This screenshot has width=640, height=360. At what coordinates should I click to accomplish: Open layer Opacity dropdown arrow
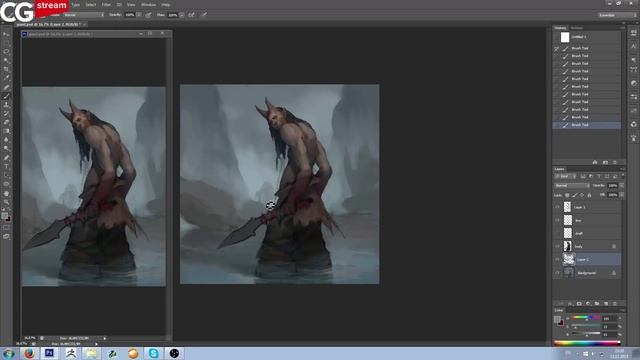(x=621, y=186)
